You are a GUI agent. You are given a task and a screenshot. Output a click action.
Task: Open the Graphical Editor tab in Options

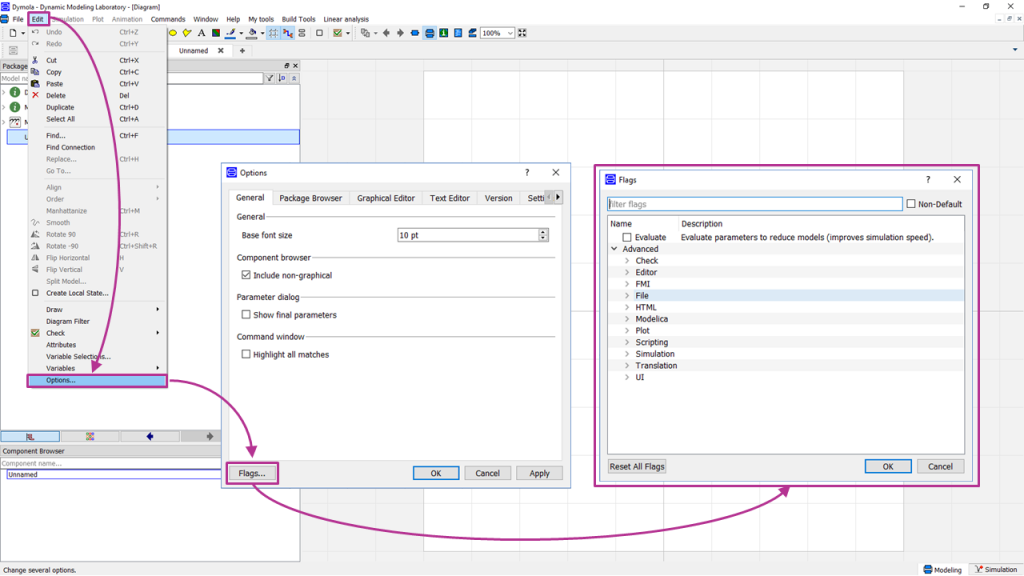pyautogui.click(x=385, y=198)
